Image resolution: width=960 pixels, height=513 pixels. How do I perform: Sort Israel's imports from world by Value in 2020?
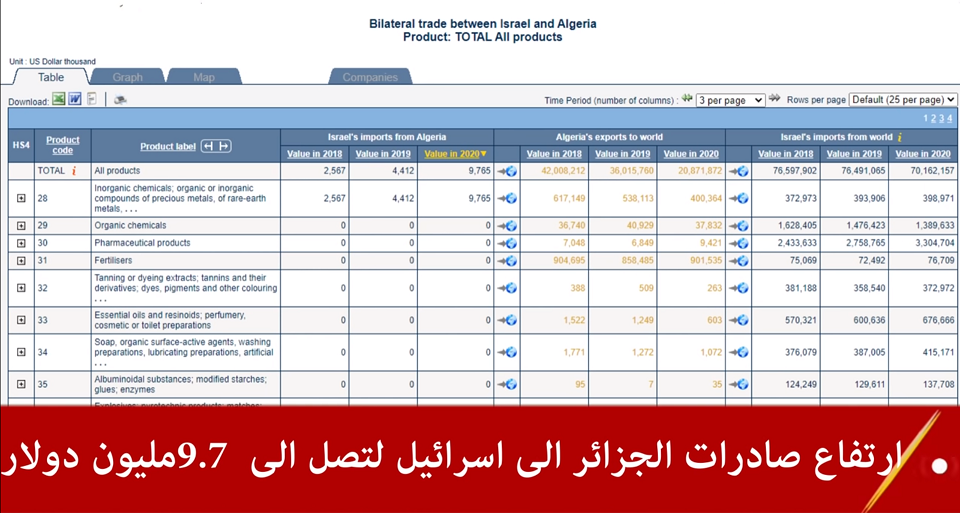(x=923, y=154)
